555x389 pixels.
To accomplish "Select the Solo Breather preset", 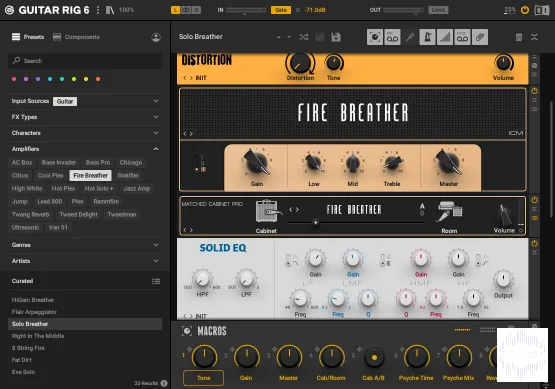I will (x=85, y=324).
